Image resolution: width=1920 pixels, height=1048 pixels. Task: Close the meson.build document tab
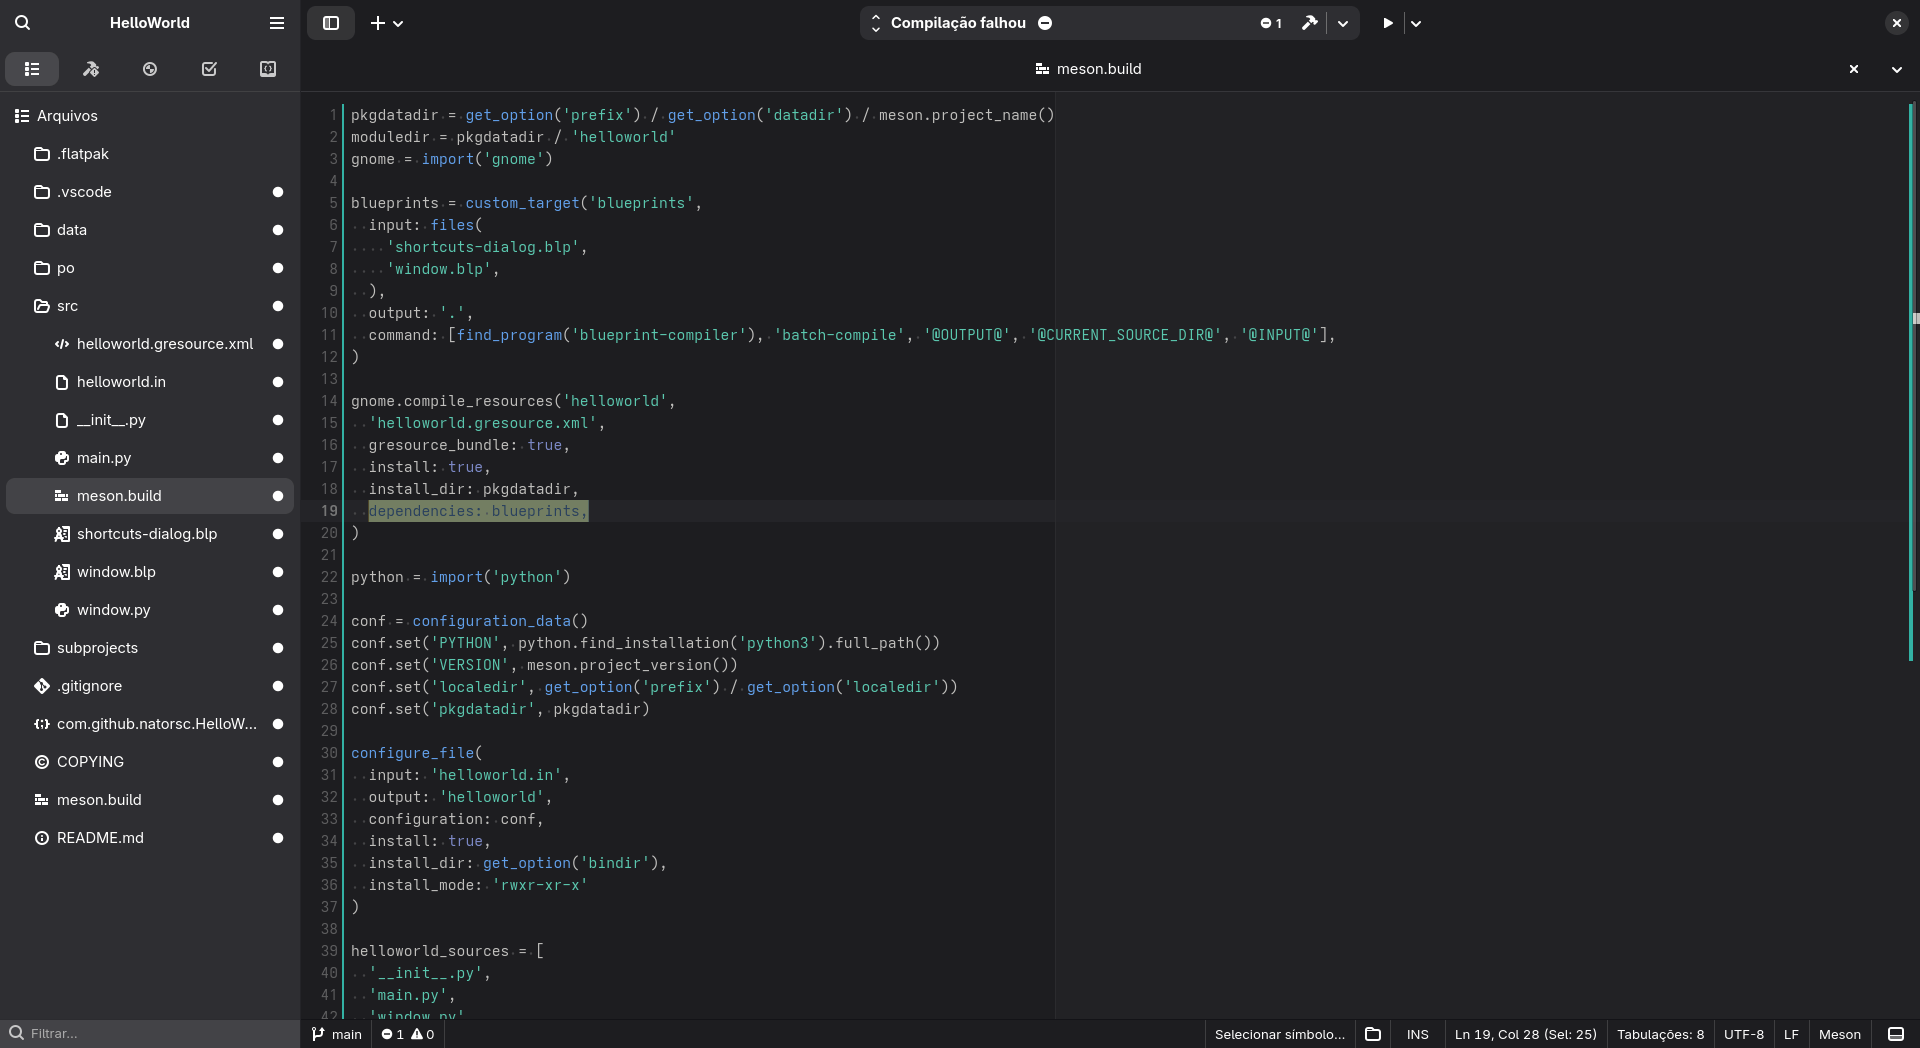pyautogui.click(x=1854, y=69)
